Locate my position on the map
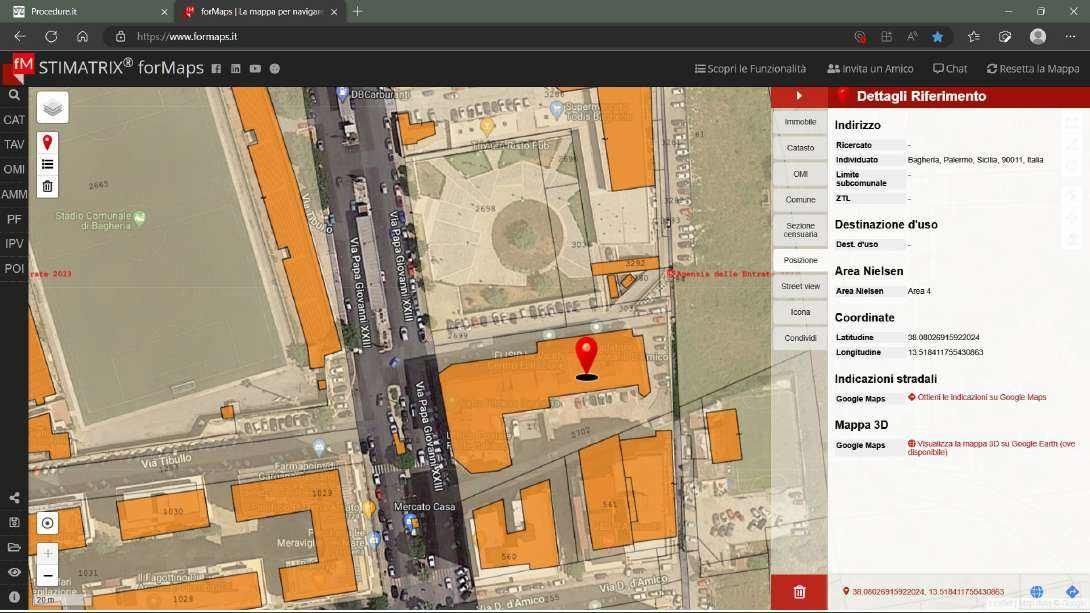The width and height of the screenshot is (1090, 613). pos(48,523)
